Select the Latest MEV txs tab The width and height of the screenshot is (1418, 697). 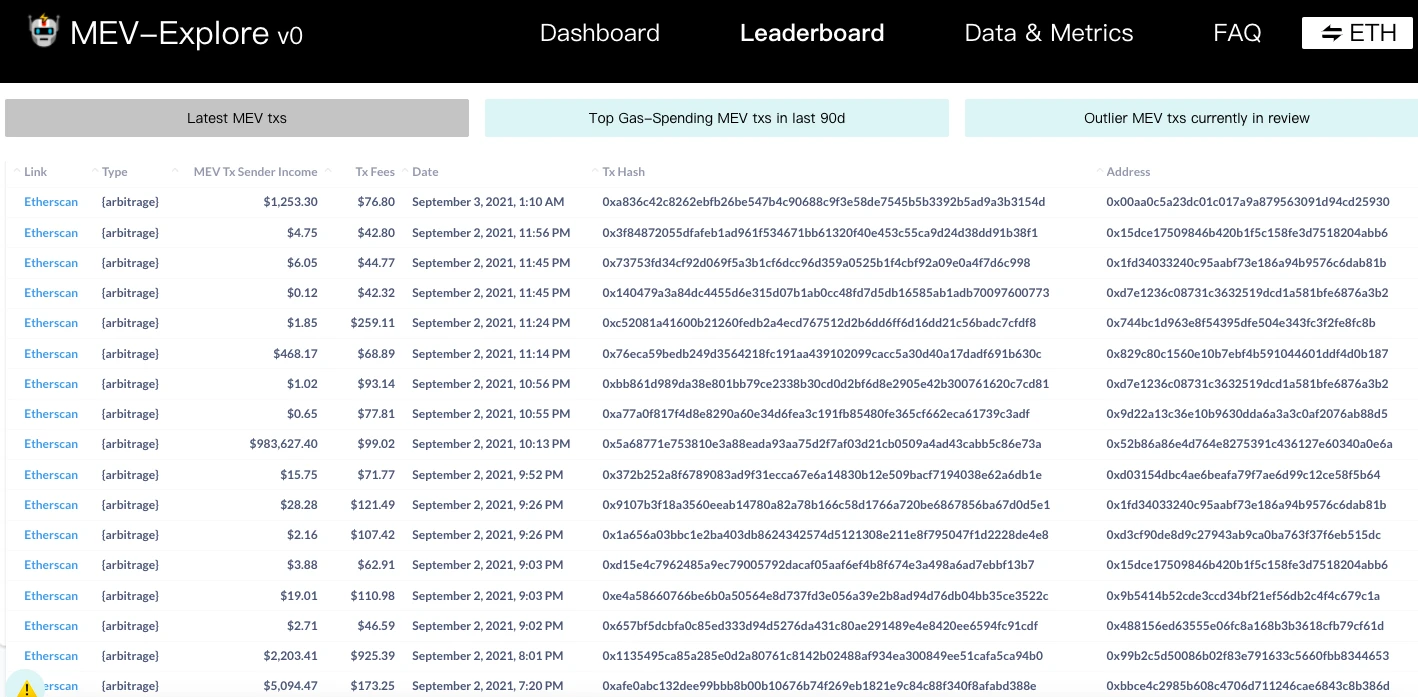[x=237, y=118]
